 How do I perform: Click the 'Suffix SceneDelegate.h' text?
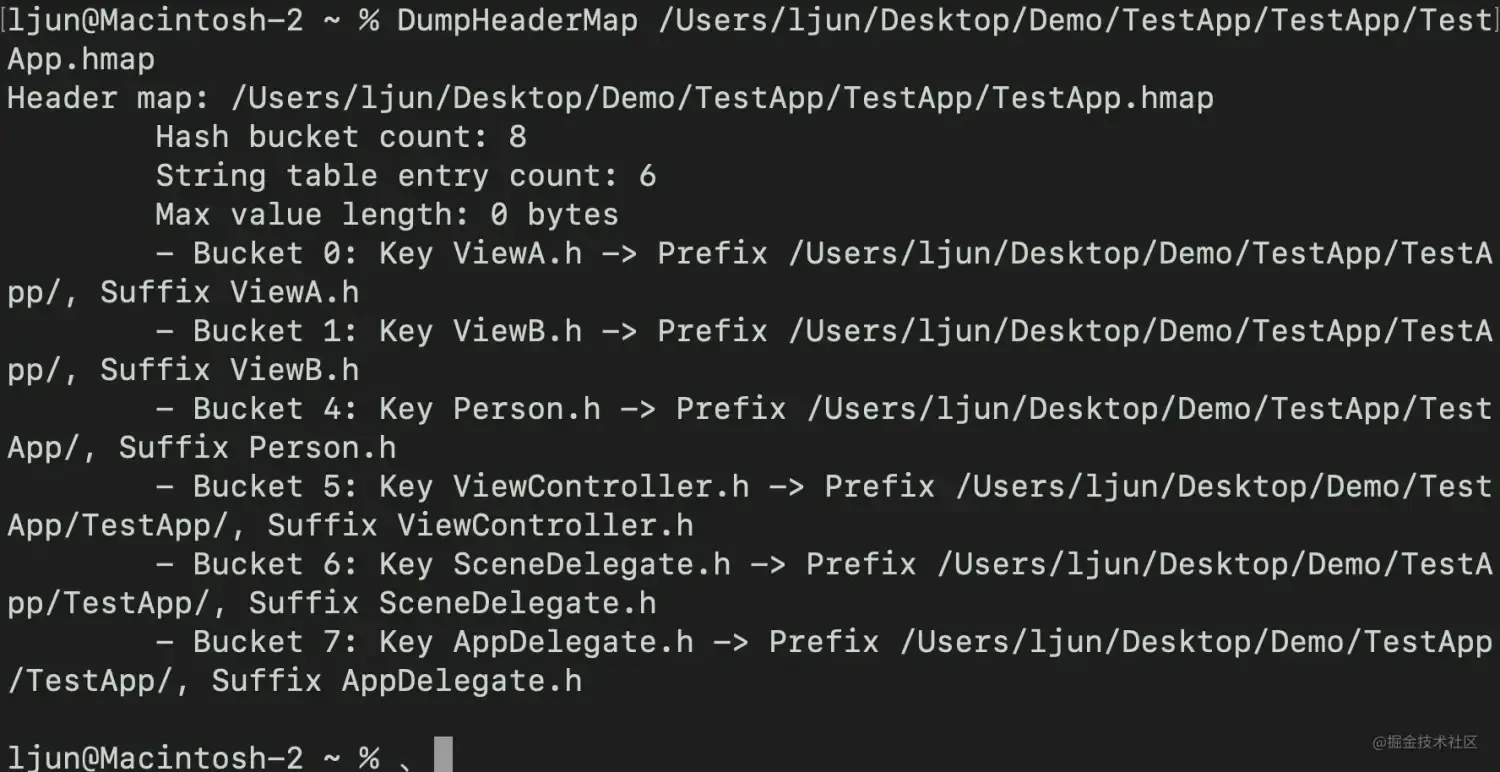tap(452, 603)
